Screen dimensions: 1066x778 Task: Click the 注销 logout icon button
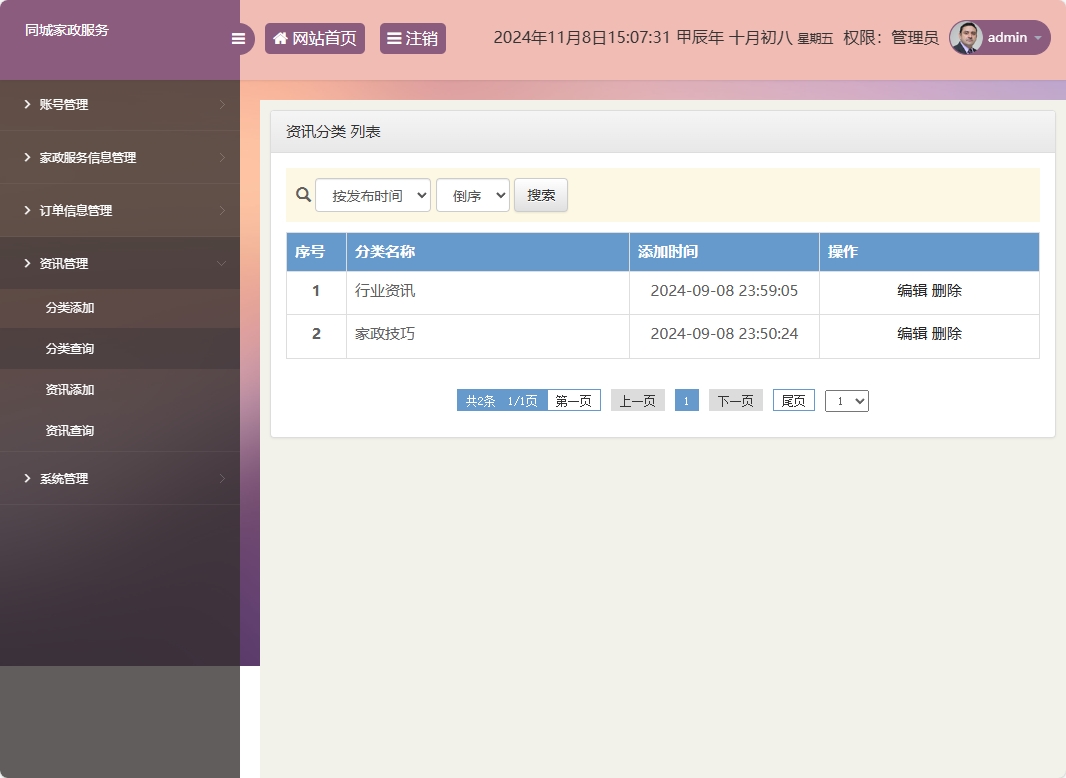[394, 38]
